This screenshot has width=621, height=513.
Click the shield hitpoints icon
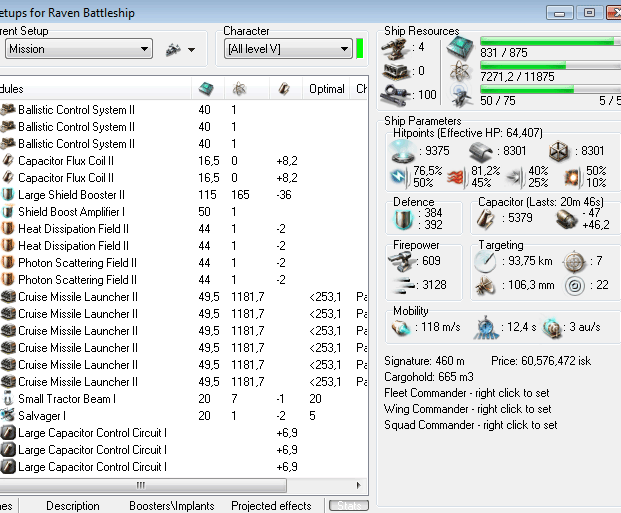(403, 151)
